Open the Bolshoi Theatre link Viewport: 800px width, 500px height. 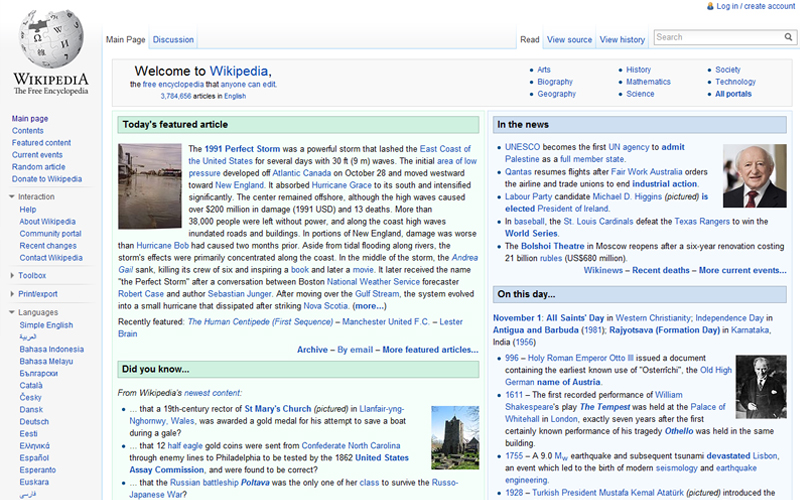point(552,246)
